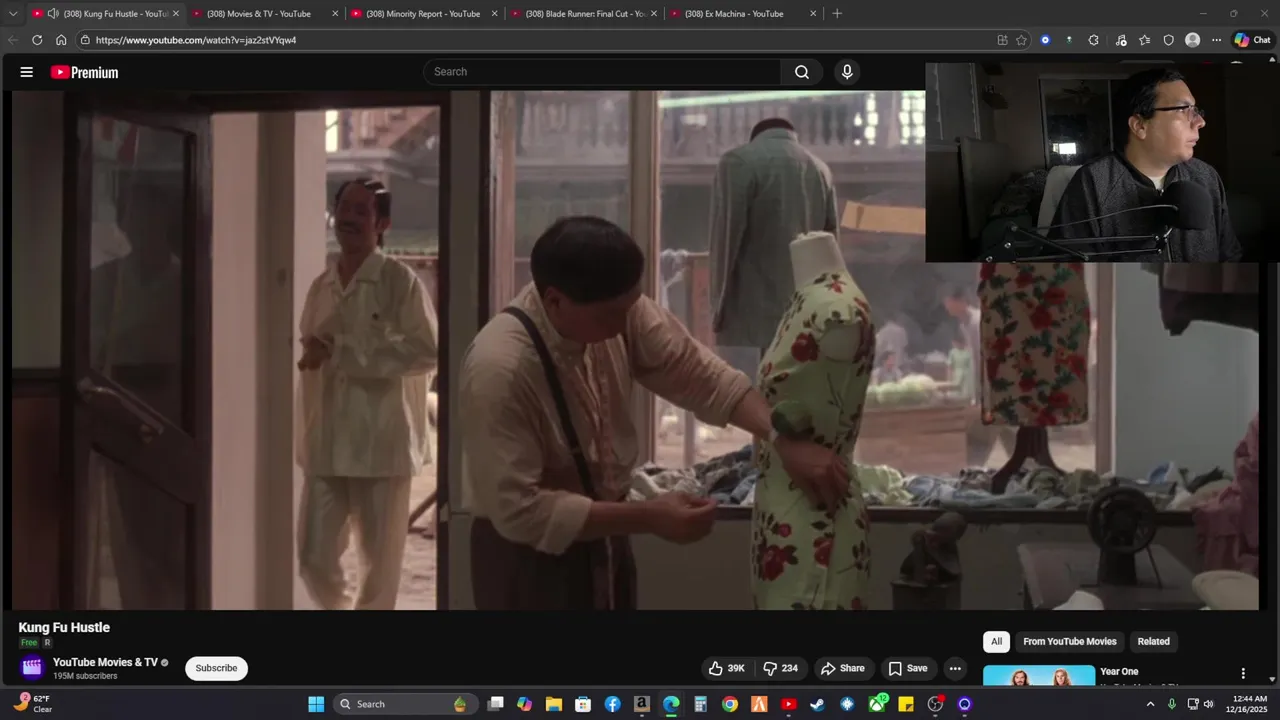Open the browser profile avatar
The width and height of the screenshot is (1280, 720).
1192,40
